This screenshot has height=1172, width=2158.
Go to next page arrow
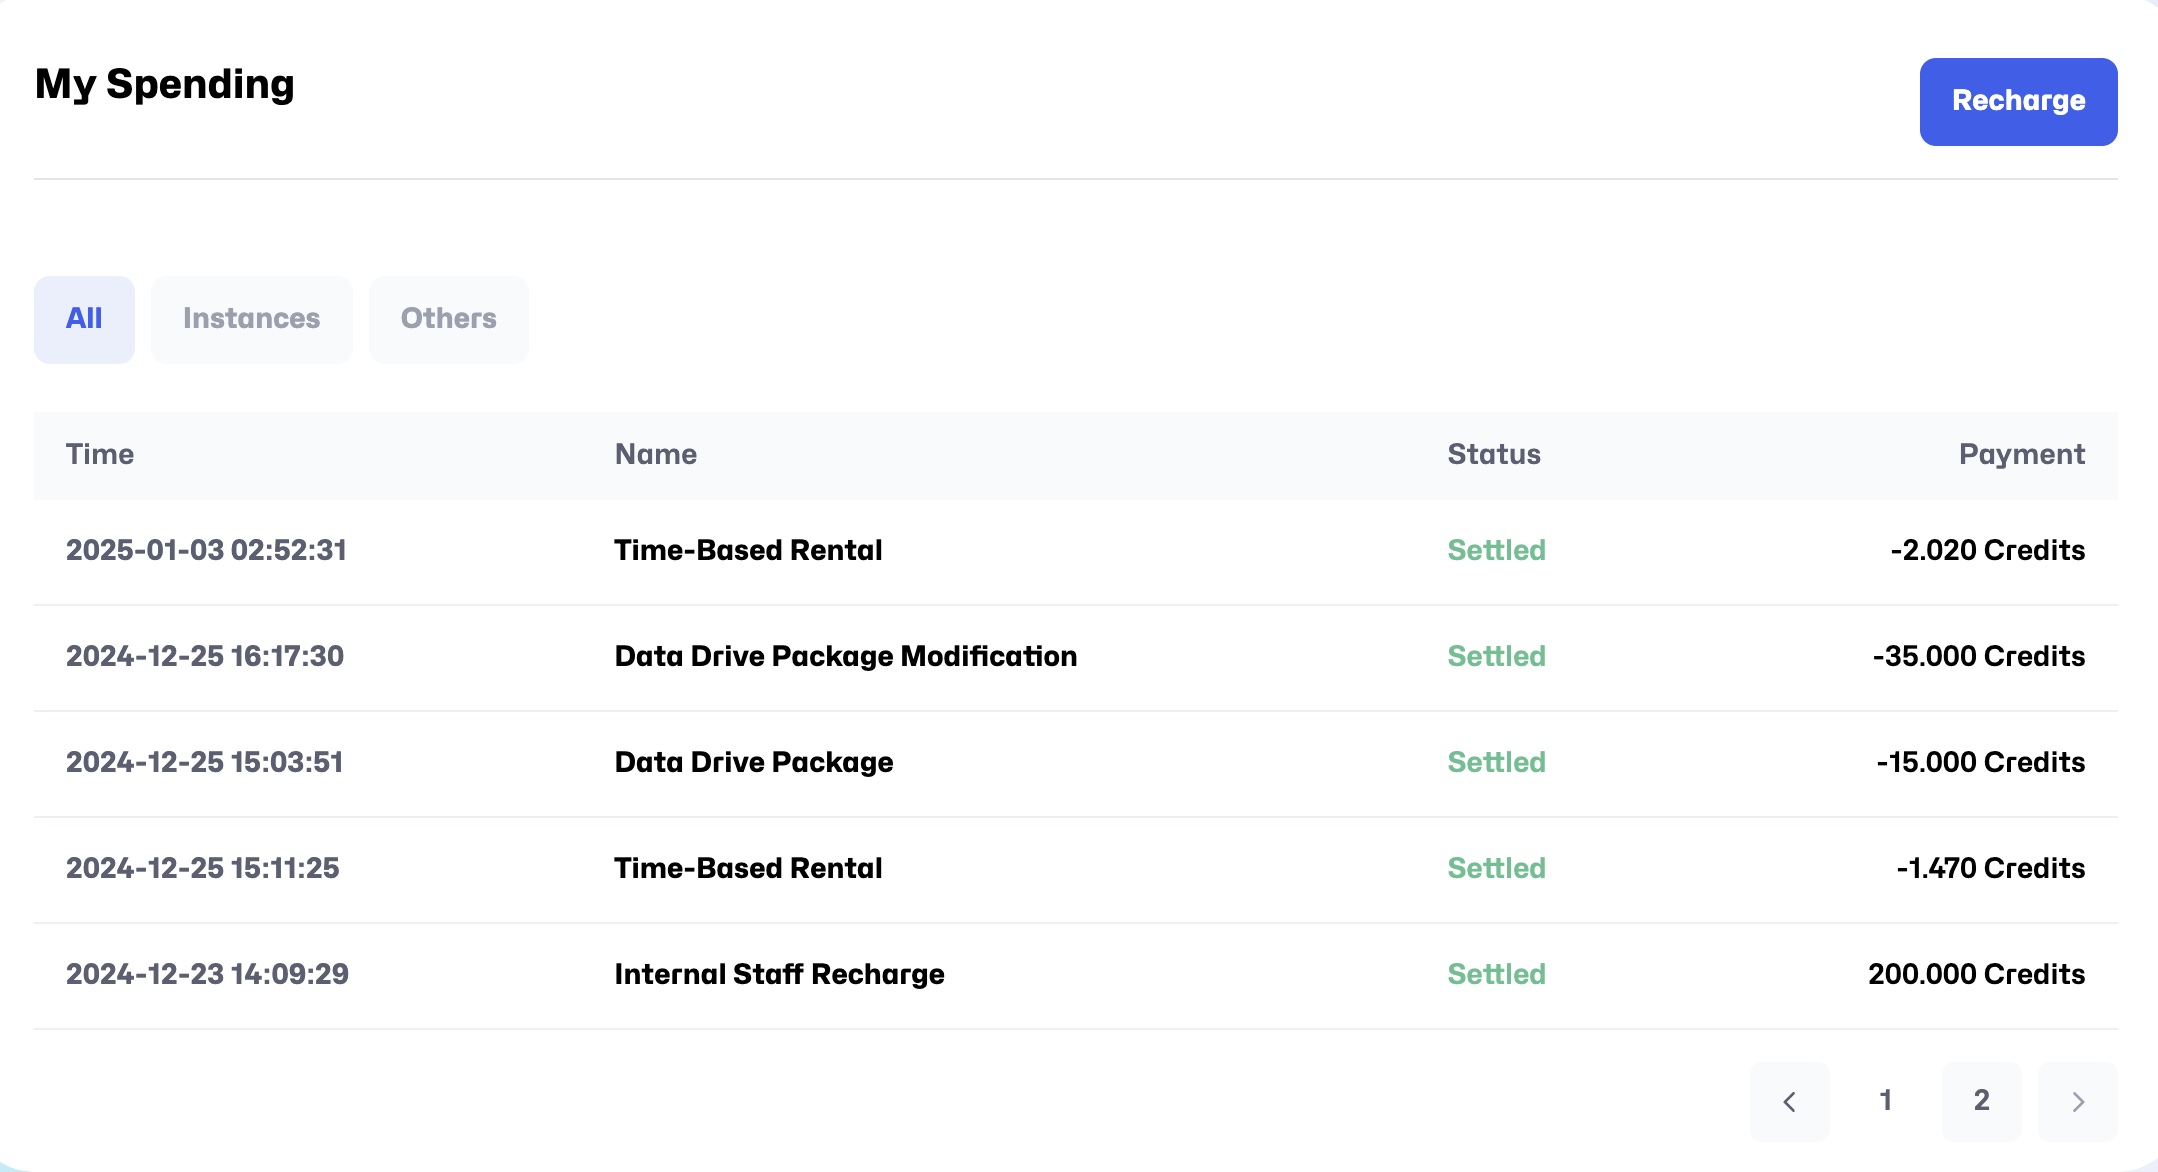coord(2077,1101)
